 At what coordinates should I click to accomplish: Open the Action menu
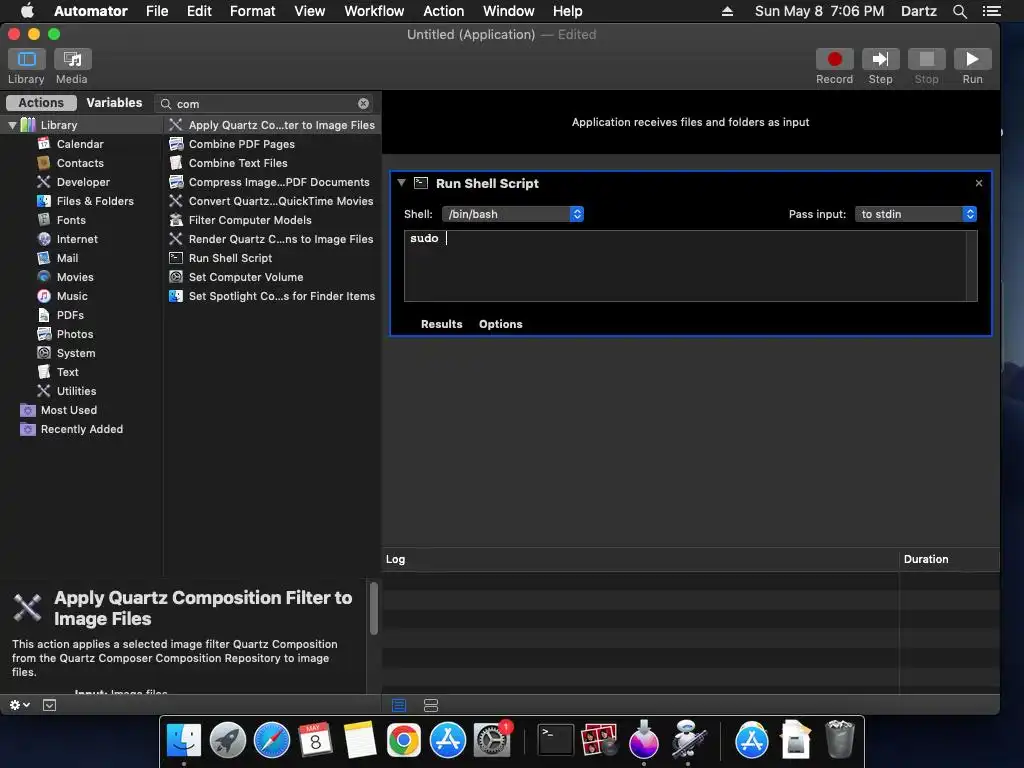[x=443, y=11]
